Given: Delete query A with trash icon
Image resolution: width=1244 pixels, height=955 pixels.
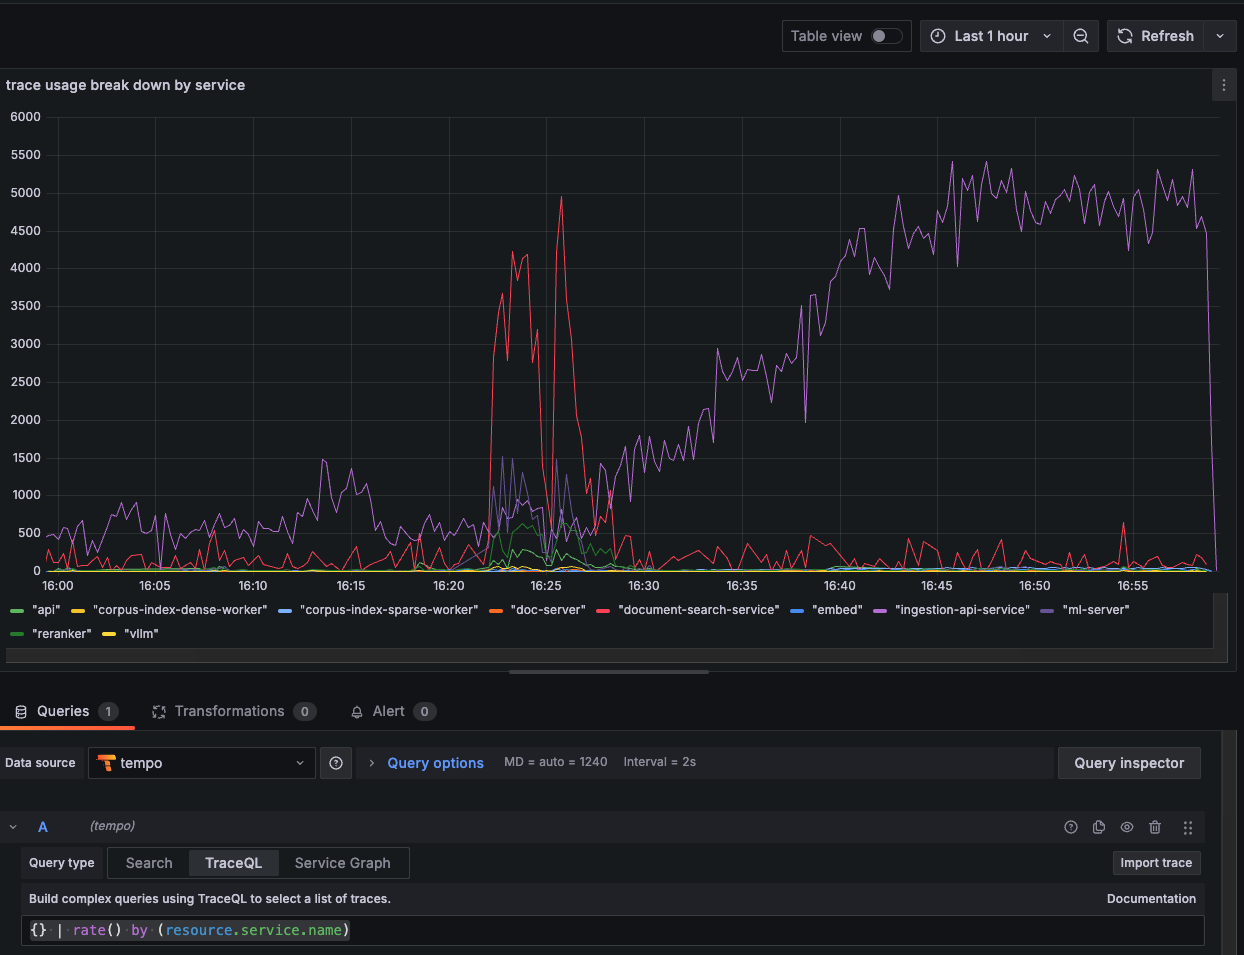Looking at the screenshot, I should click(x=1155, y=827).
